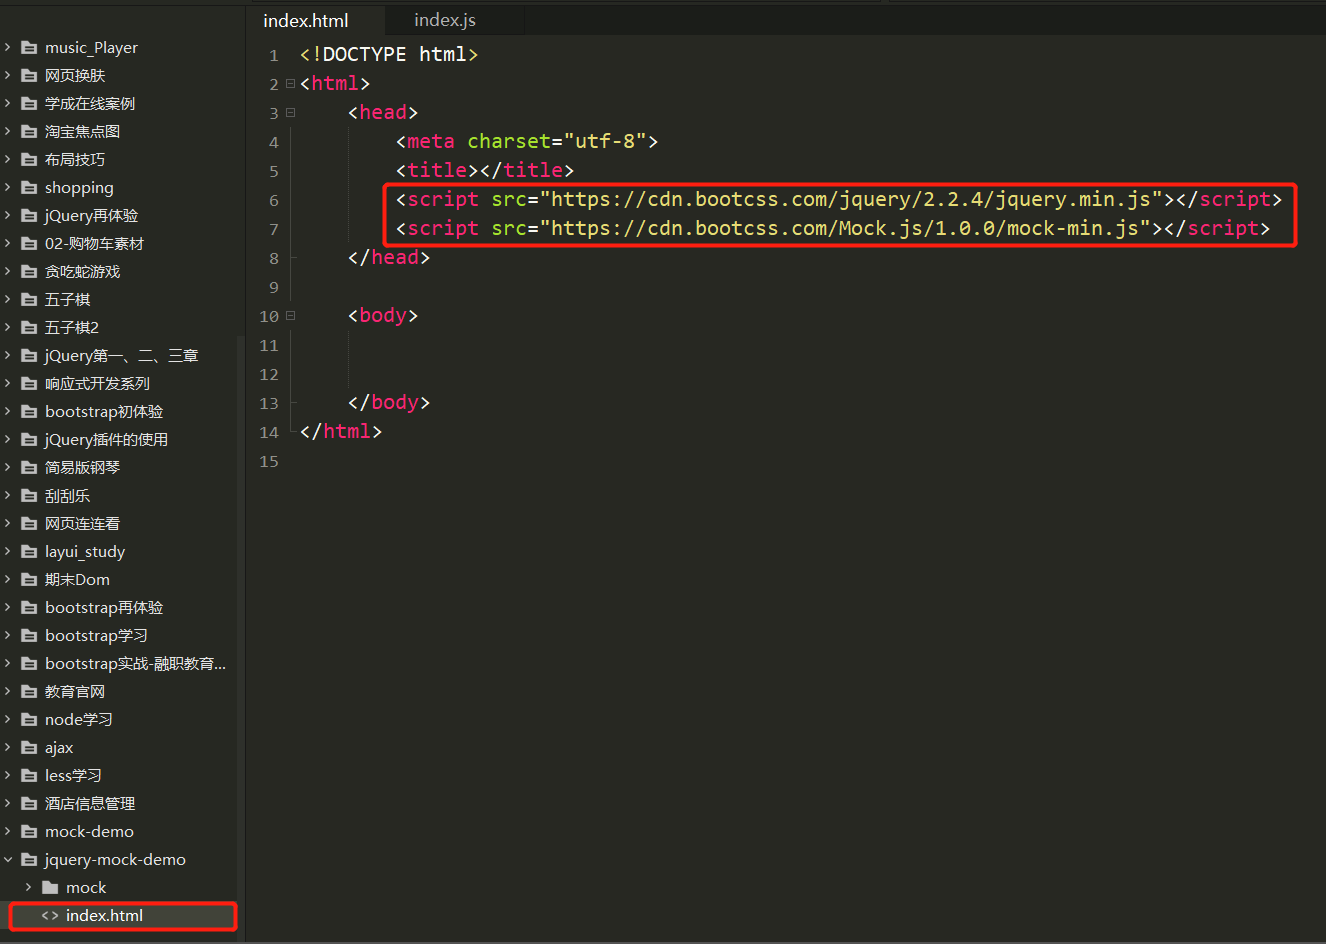This screenshot has width=1326, height=944.
Task: Click the folder icon of the mock-demo row
Action: point(29,831)
